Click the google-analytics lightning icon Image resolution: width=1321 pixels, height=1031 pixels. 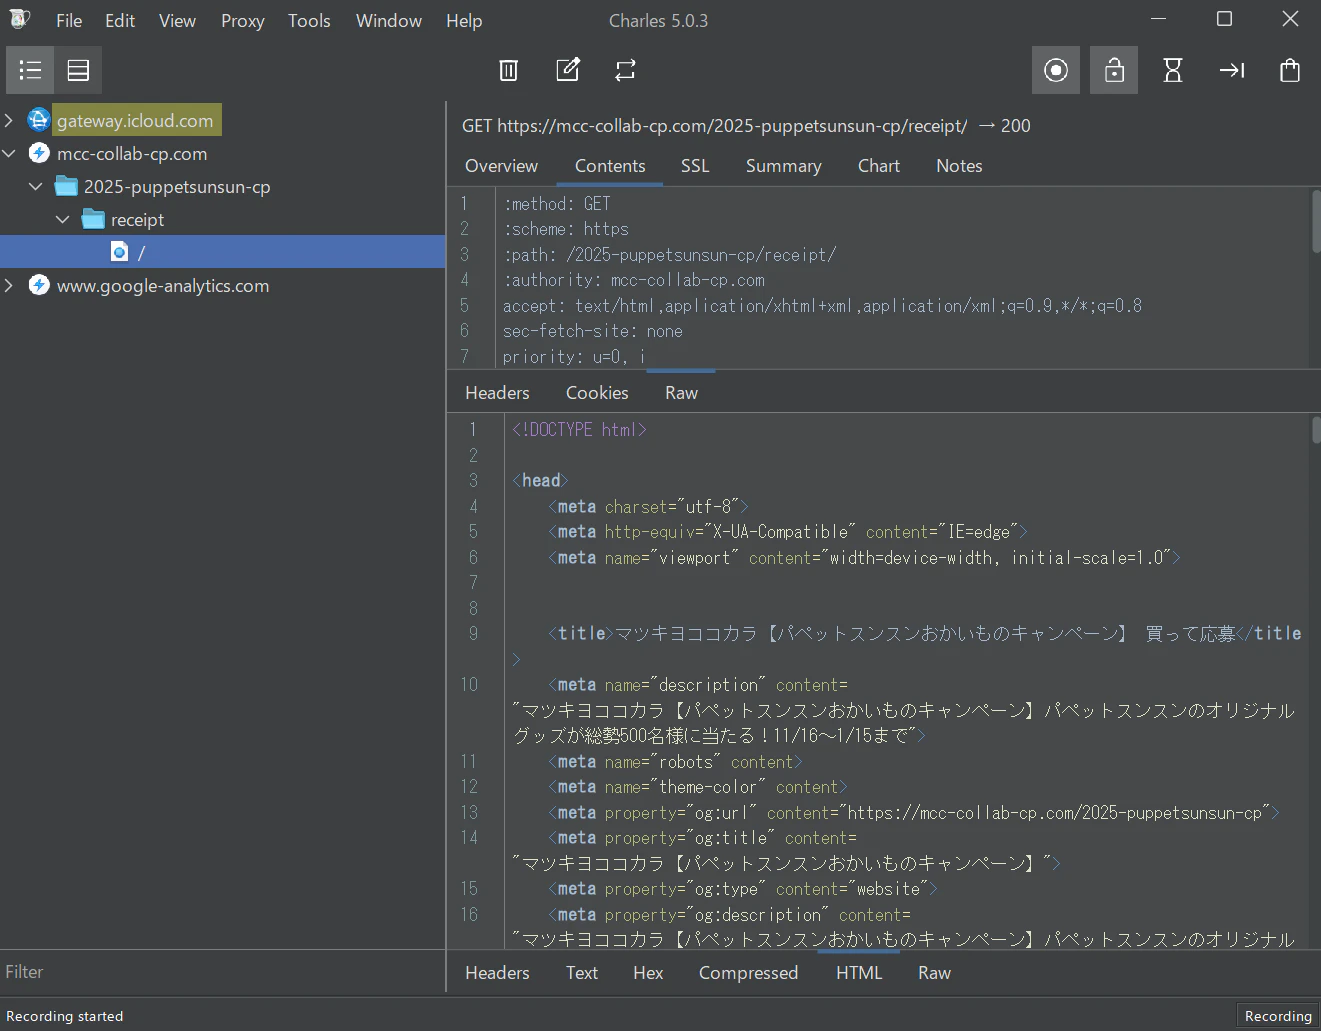tap(38, 285)
